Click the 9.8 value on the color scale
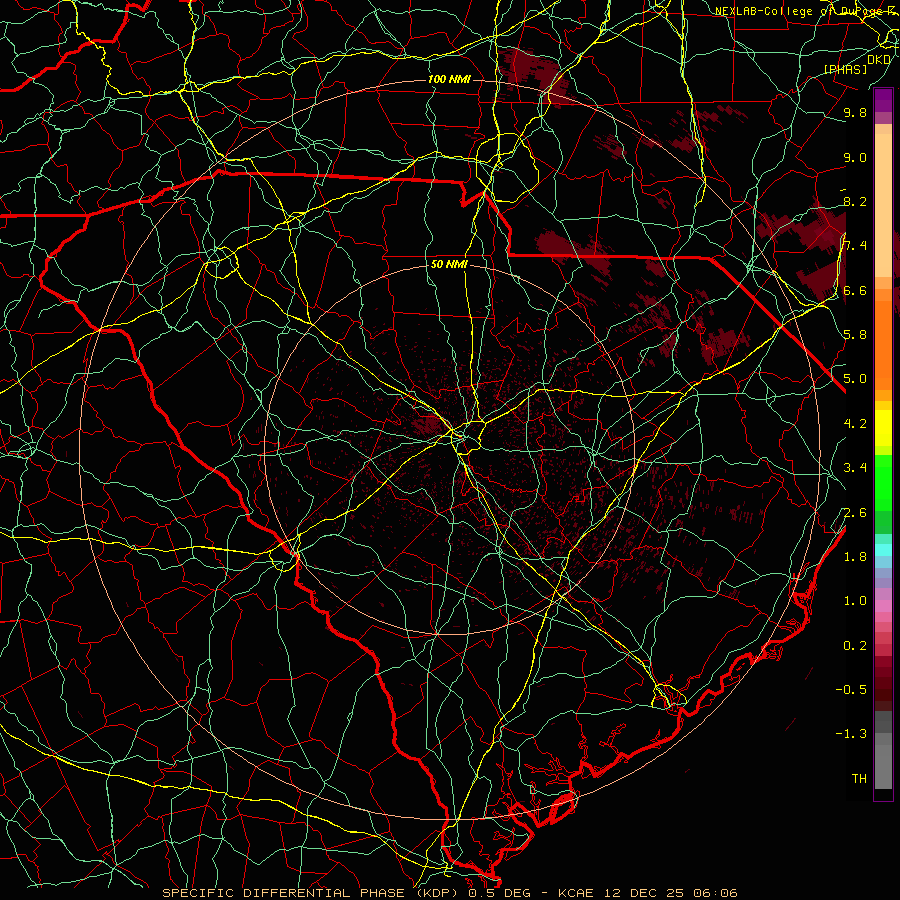This screenshot has width=900, height=900. click(x=855, y=113)
